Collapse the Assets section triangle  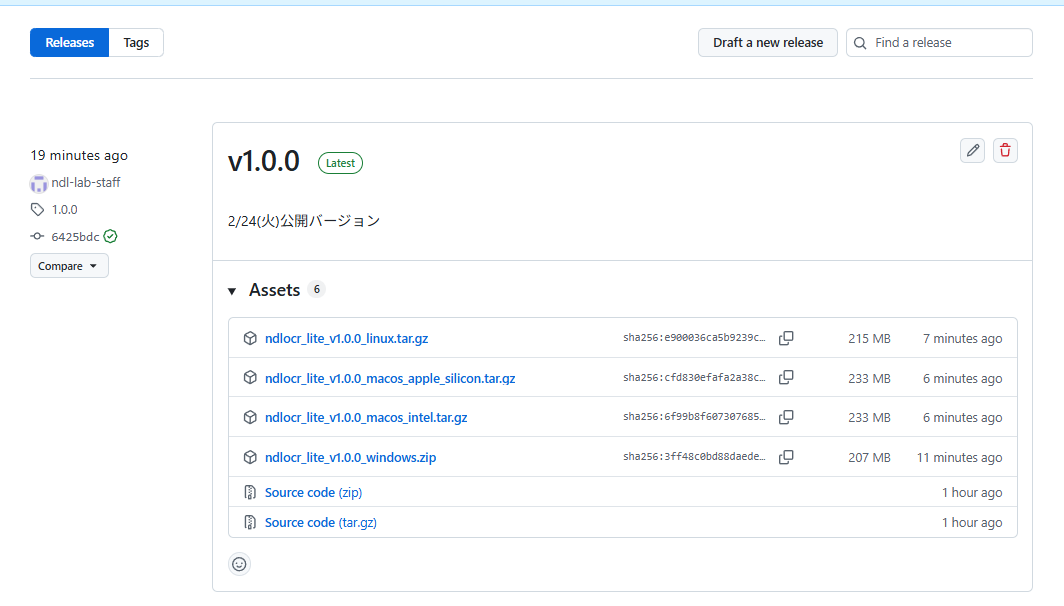232,291
